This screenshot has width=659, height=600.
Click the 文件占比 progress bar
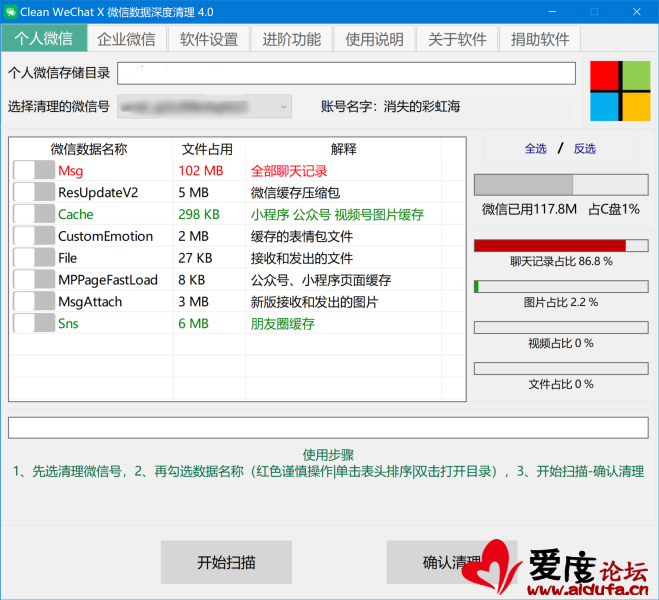pyautogui.click(x=561, y=368)
